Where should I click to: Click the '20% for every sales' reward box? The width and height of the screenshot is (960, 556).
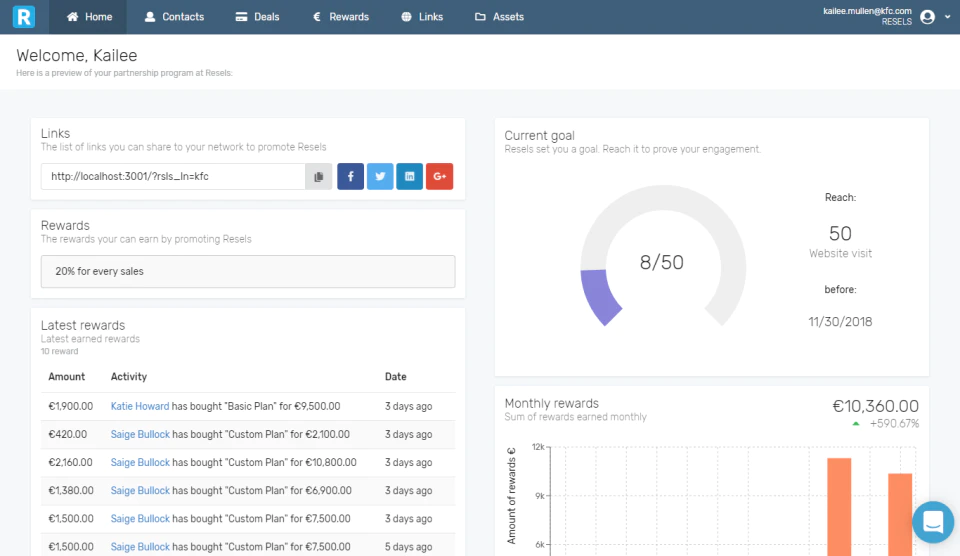point(248,271)
